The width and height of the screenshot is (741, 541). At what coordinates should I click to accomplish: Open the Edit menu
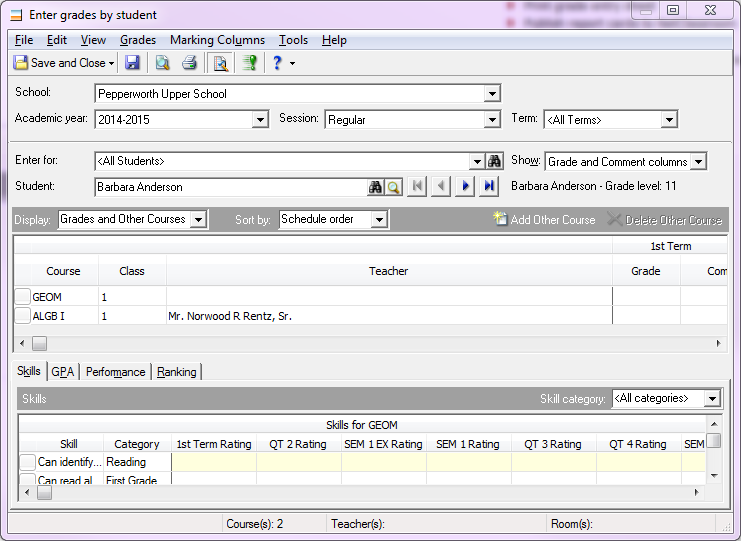(x=57, y=40)
